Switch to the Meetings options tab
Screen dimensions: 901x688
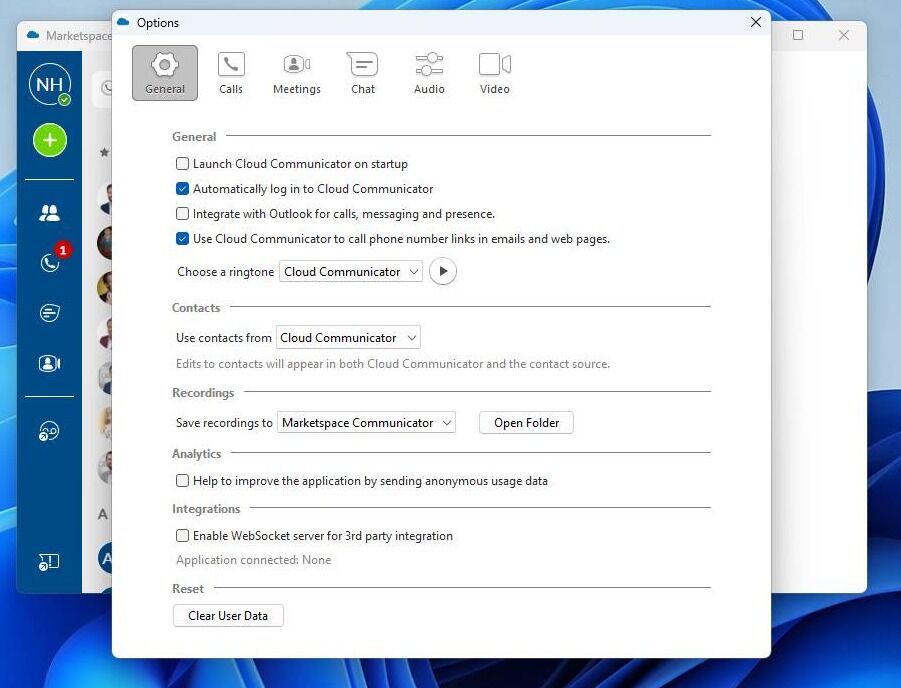click(297, 73)
